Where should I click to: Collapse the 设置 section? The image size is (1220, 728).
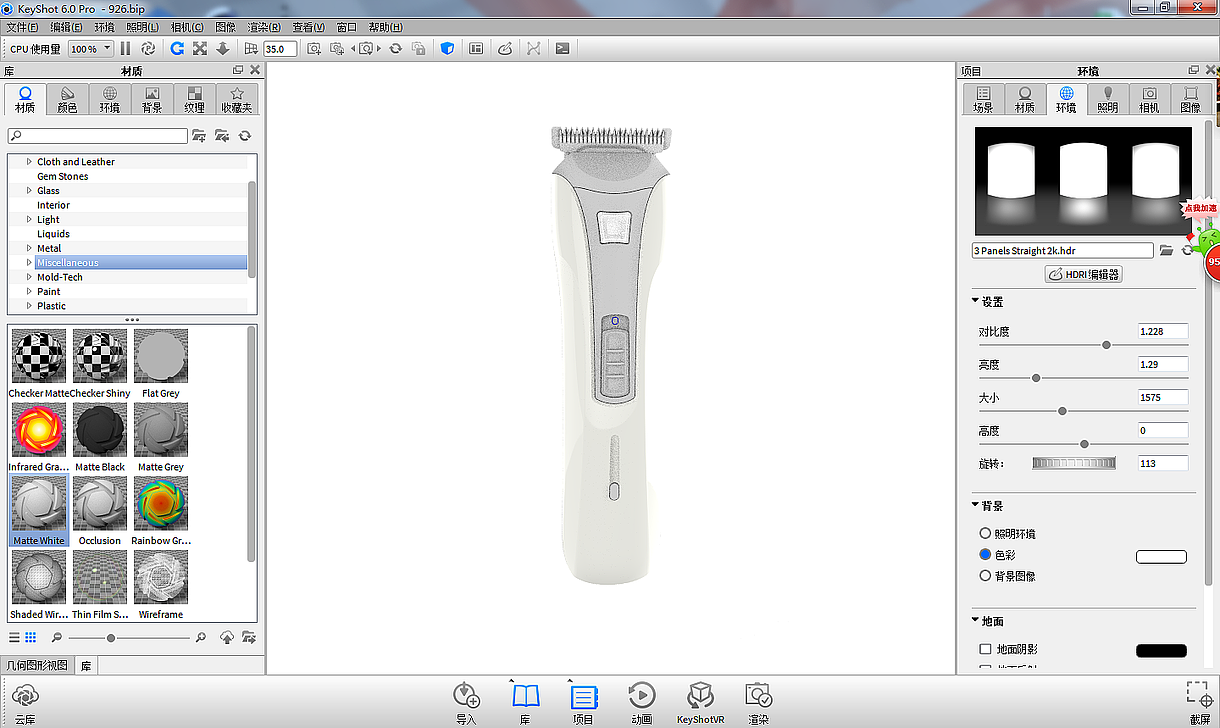tap(975, 301)
